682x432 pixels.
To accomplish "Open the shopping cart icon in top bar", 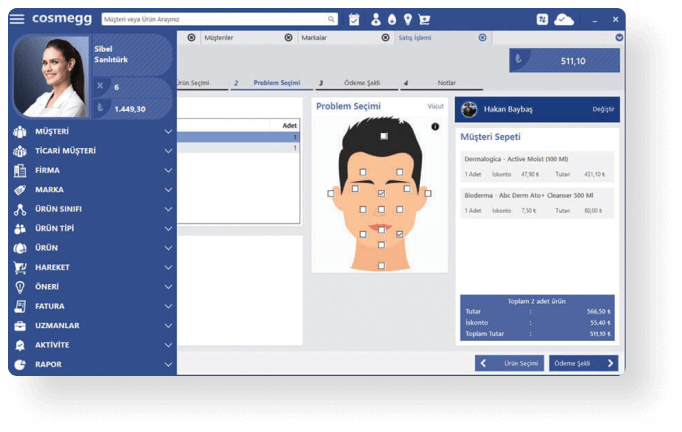I will pos(424,19).
